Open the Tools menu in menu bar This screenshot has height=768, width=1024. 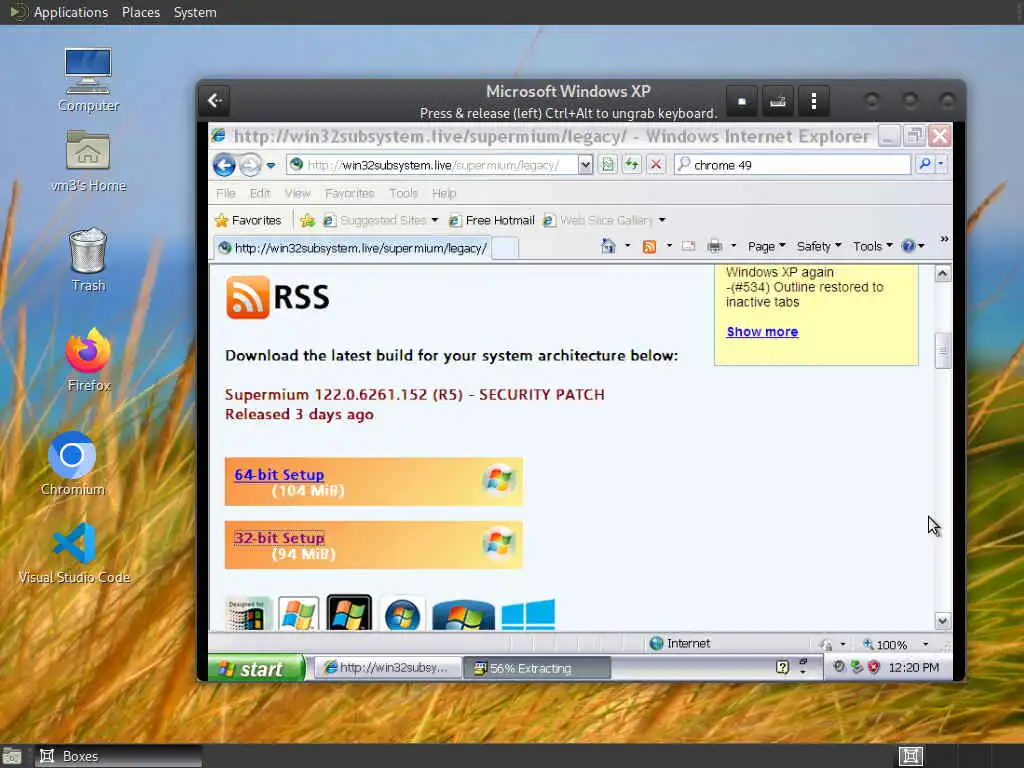coord(403,193)
